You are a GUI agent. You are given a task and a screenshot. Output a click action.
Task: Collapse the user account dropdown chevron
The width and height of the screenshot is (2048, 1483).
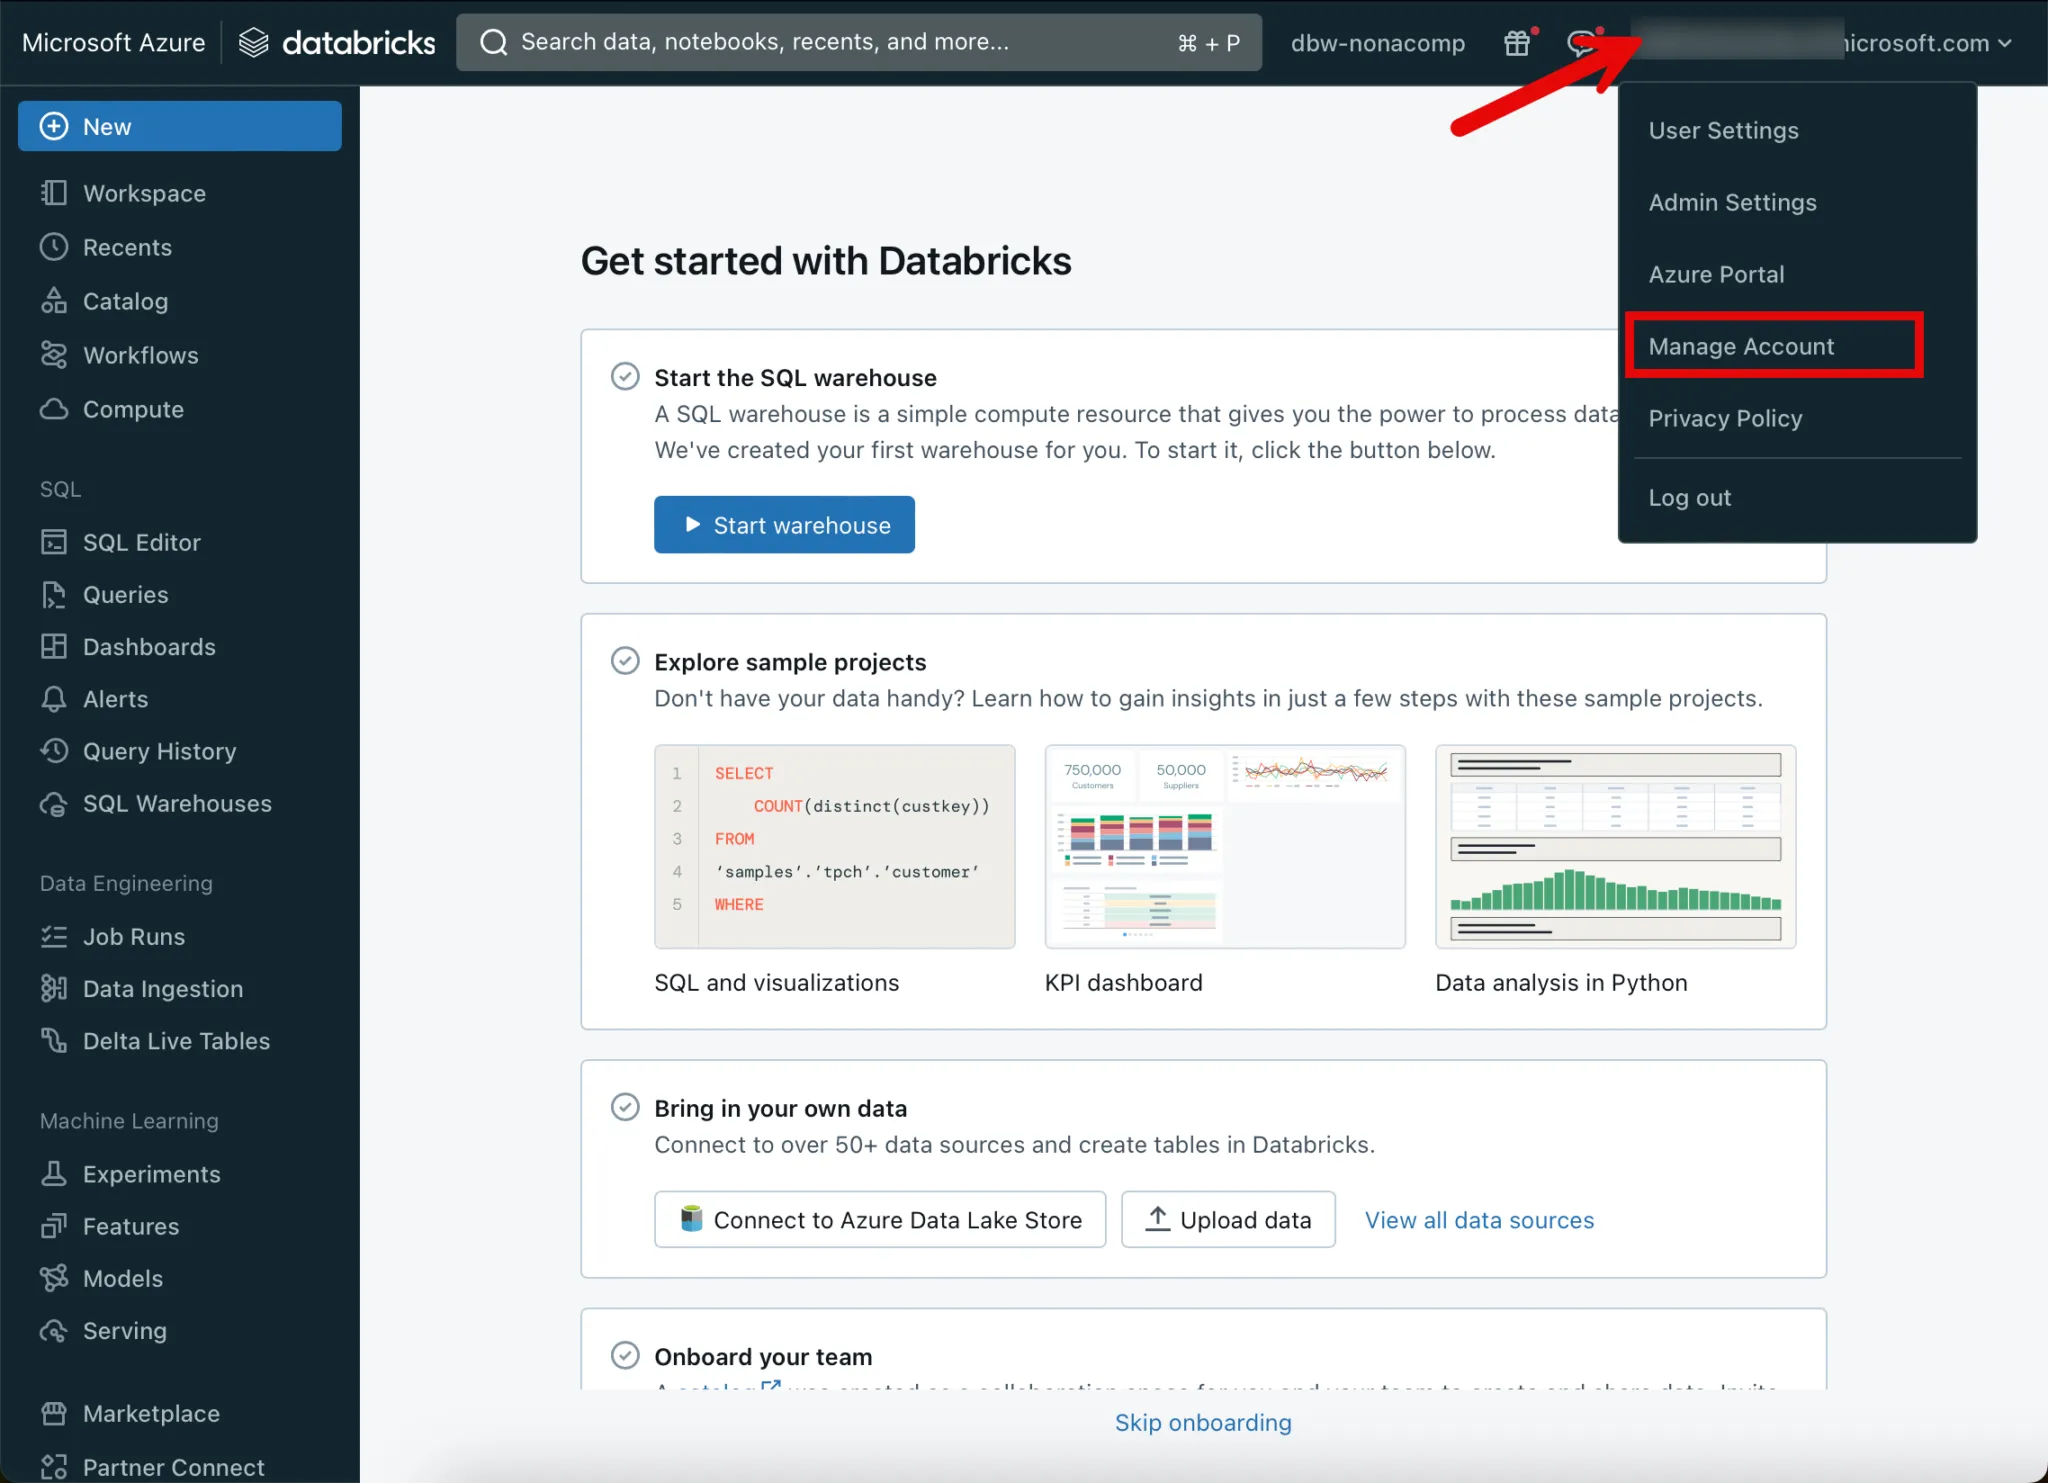click(2004, 43)
